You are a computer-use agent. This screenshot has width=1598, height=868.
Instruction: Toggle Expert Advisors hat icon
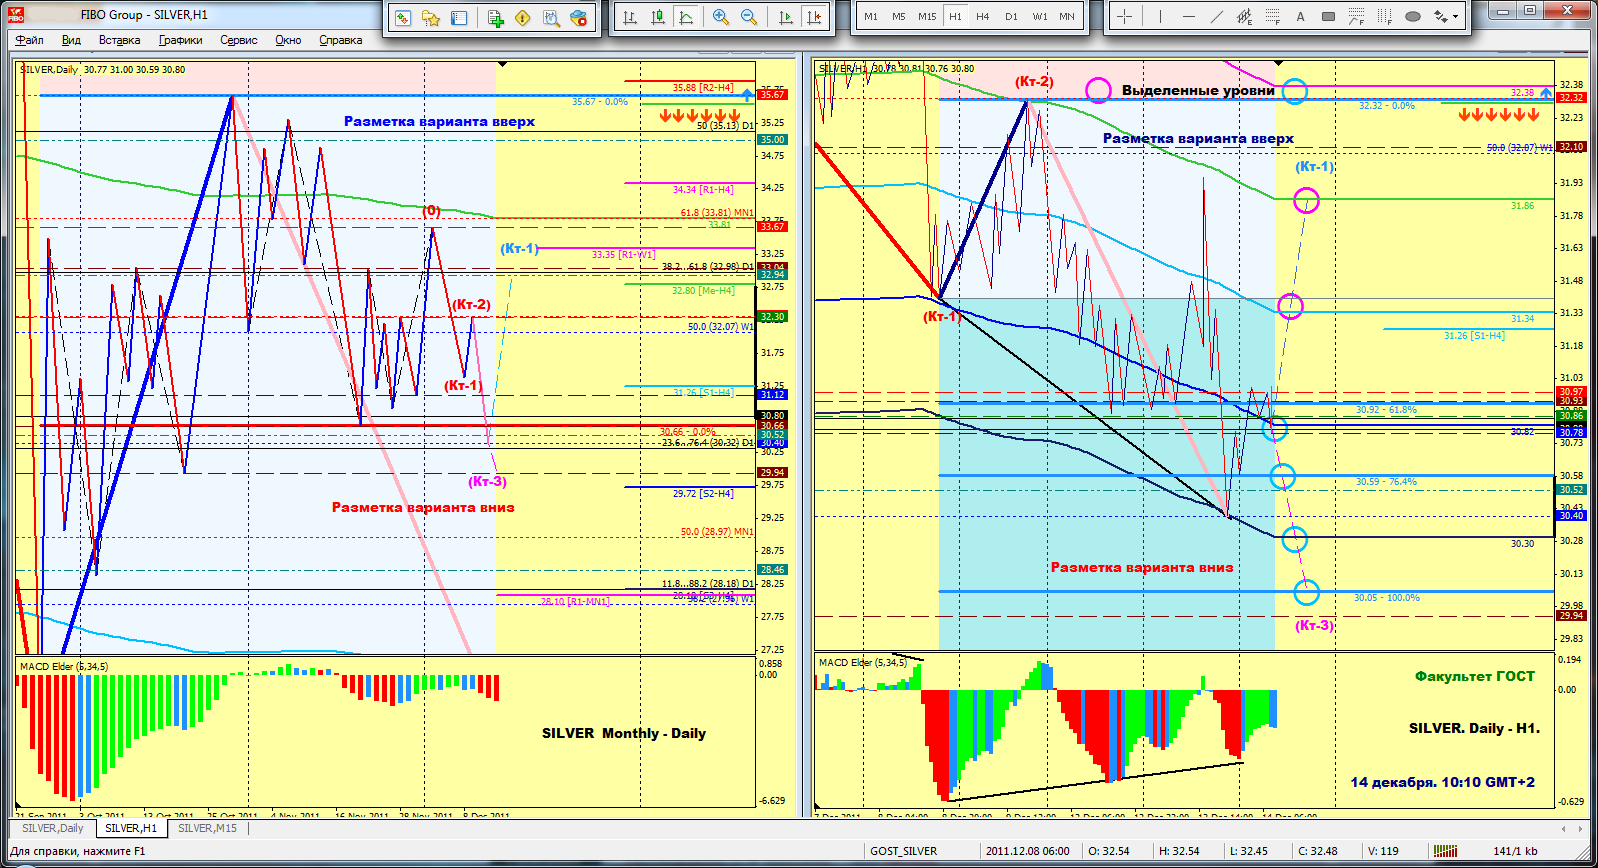[579, 17]
